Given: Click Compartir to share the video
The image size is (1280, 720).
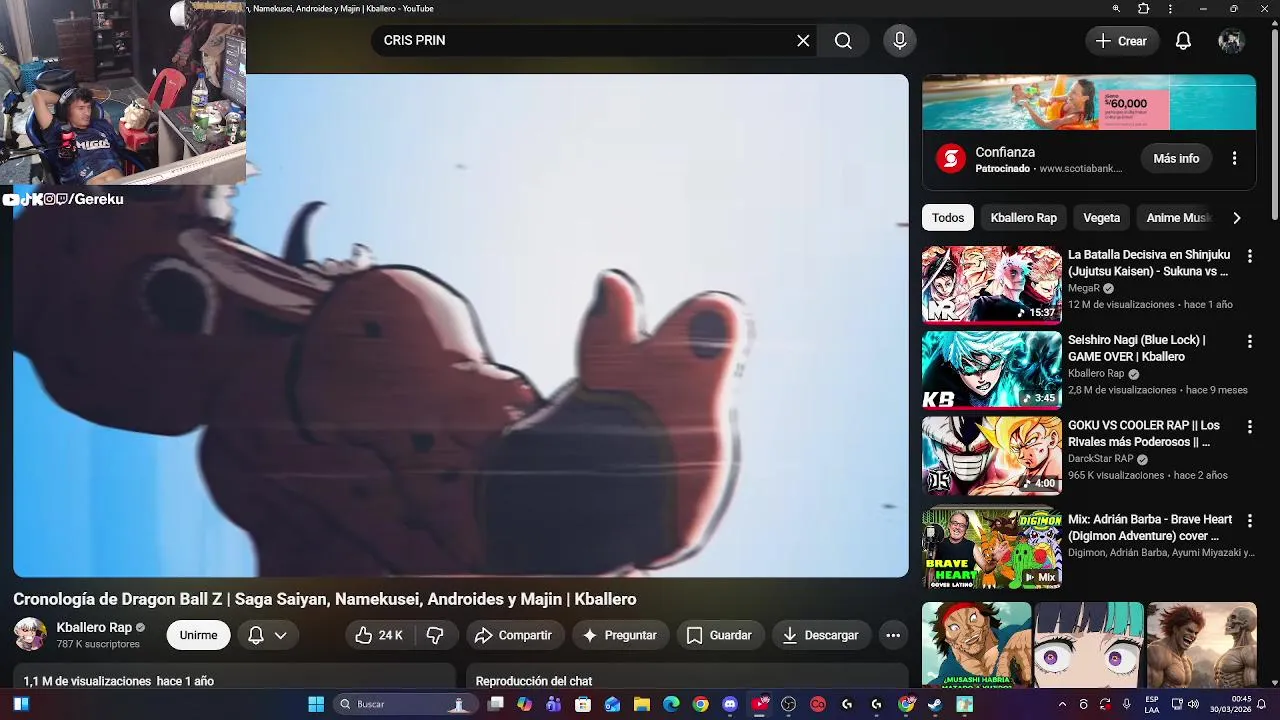Looking at the screenshot, I should tap(513, 635).
